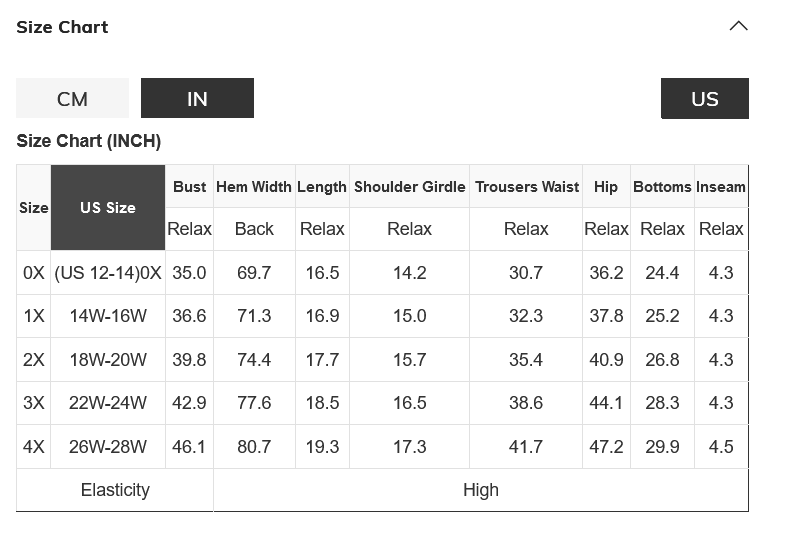
Task: Select the Bust column header
Action: 189,187
